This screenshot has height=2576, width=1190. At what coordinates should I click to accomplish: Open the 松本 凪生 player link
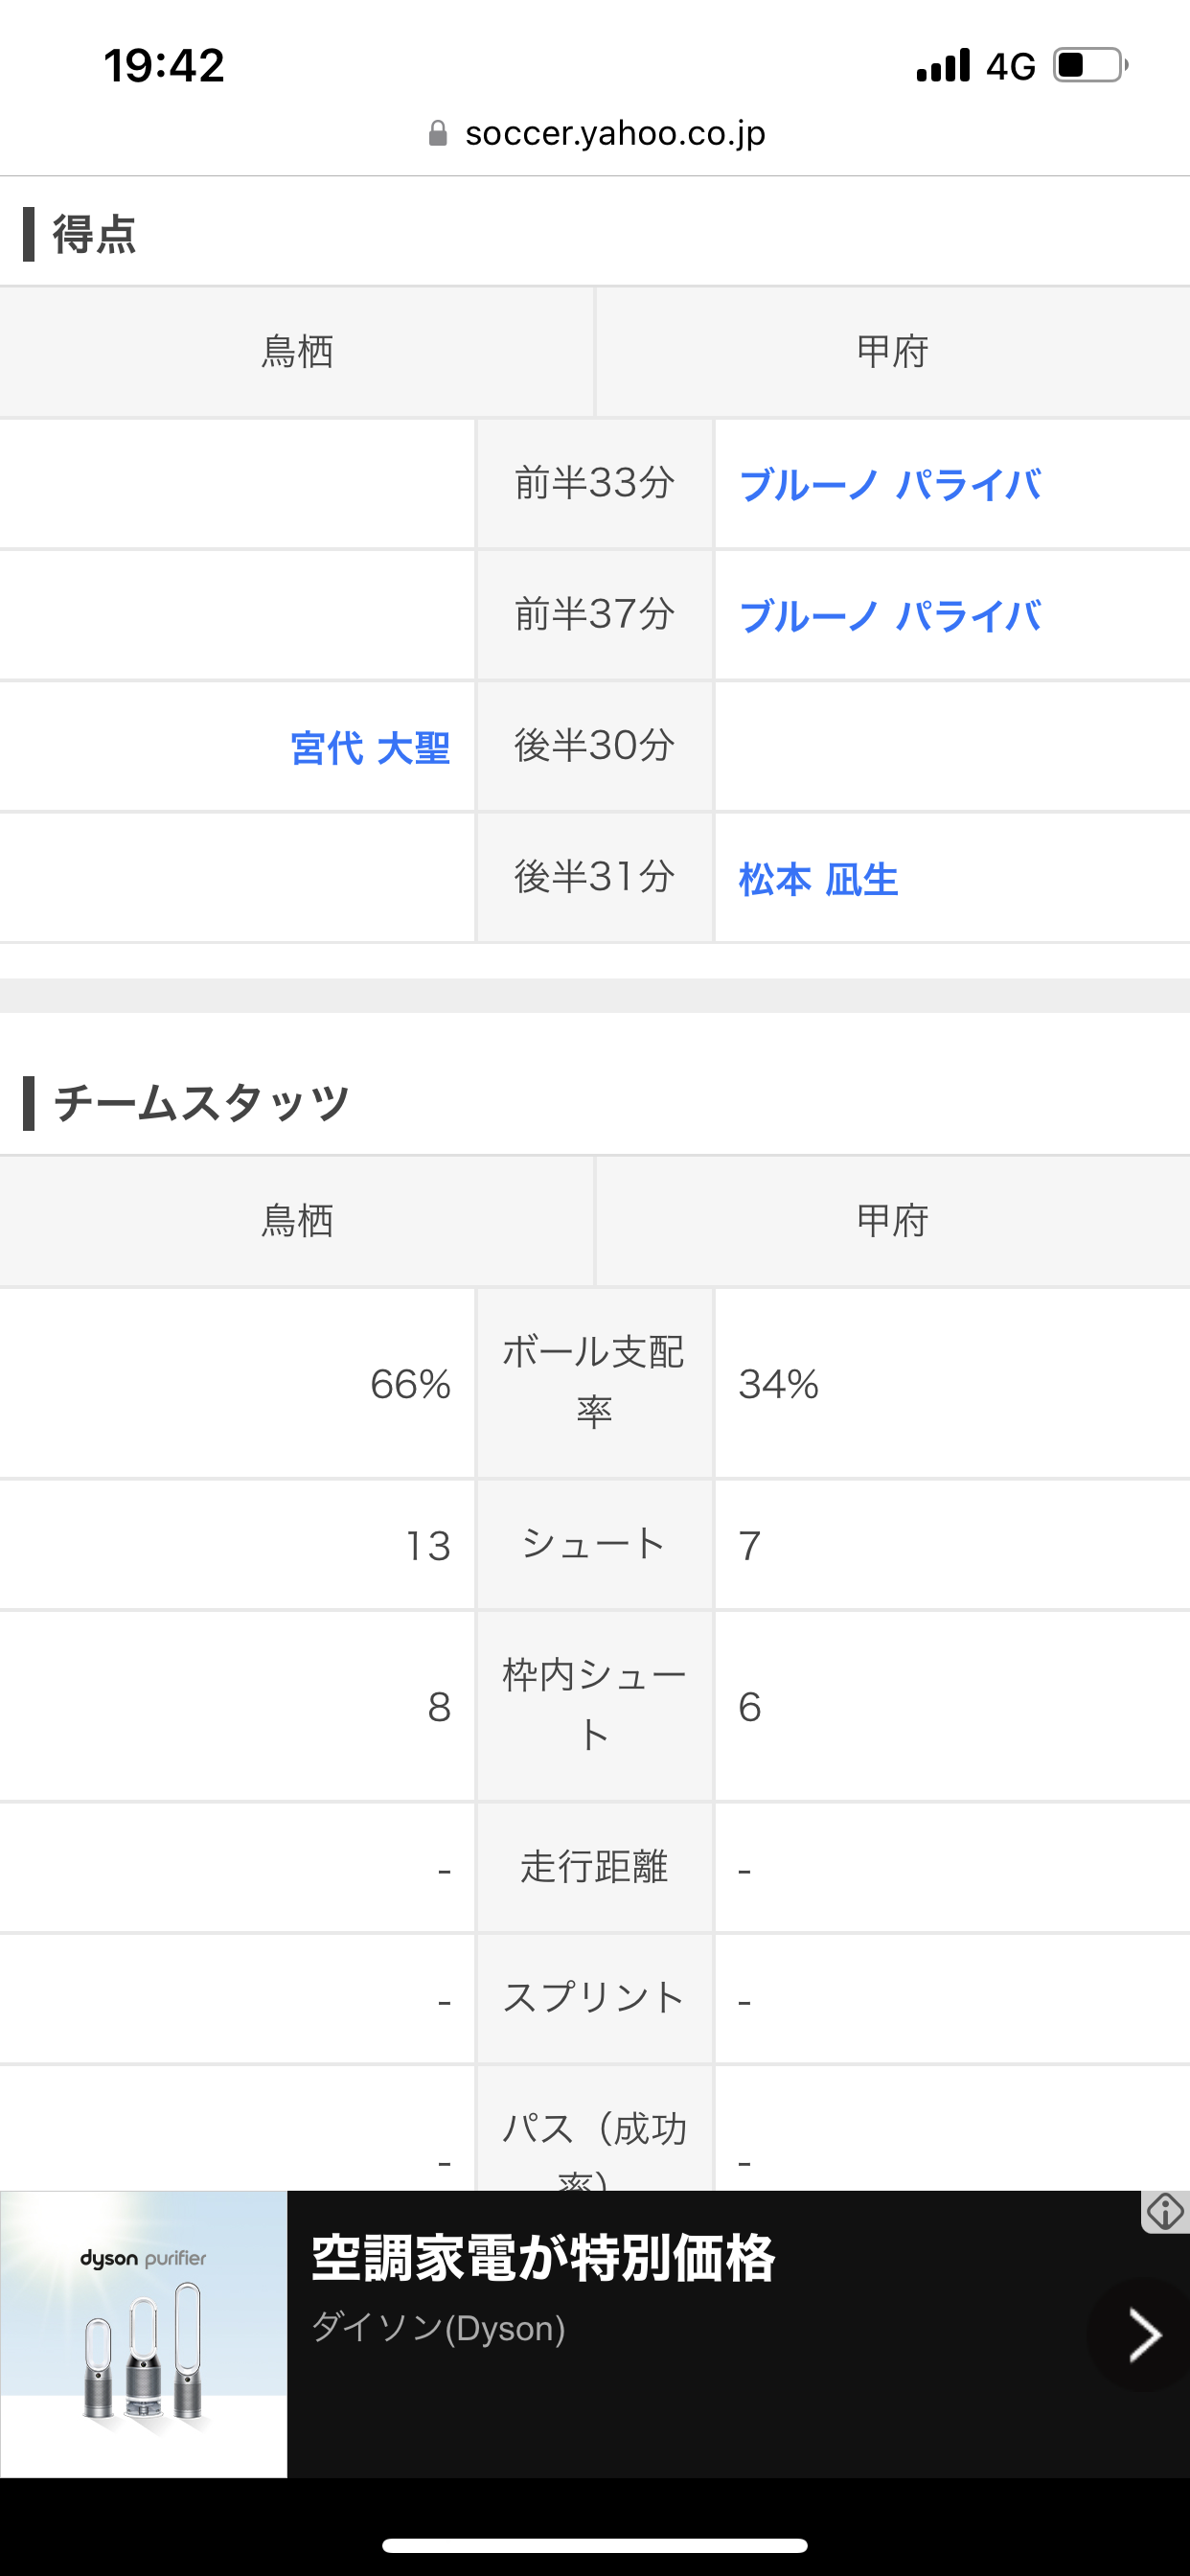pyautogui.click(x=818, y=879)
